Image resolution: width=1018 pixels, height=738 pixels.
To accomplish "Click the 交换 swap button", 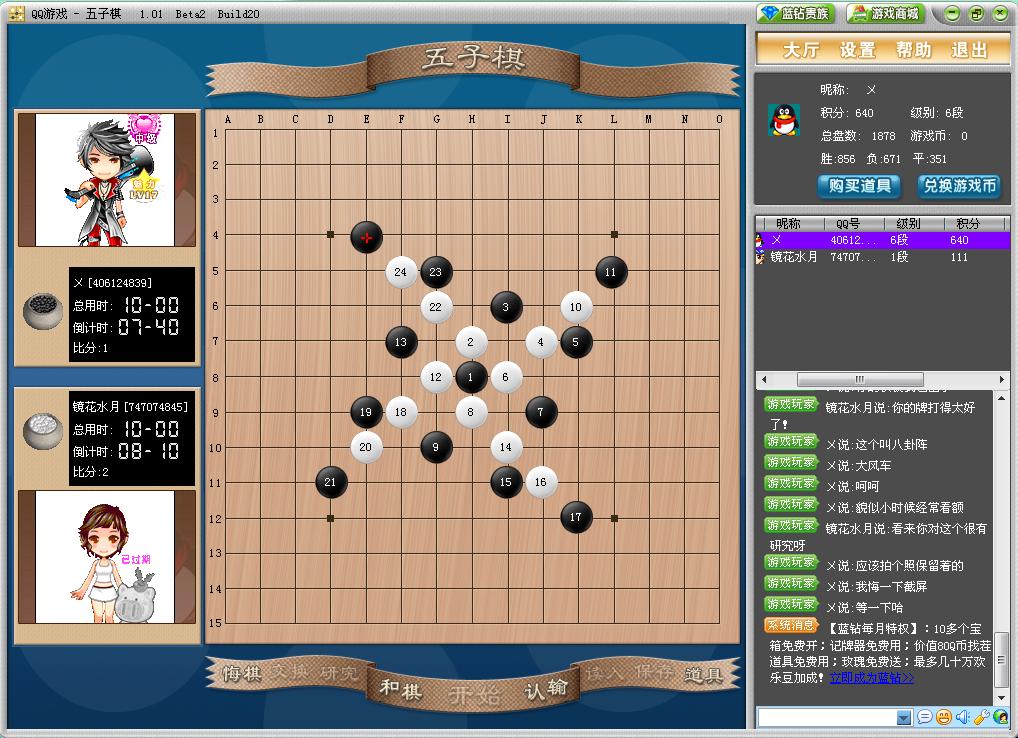I will point(290,670).
